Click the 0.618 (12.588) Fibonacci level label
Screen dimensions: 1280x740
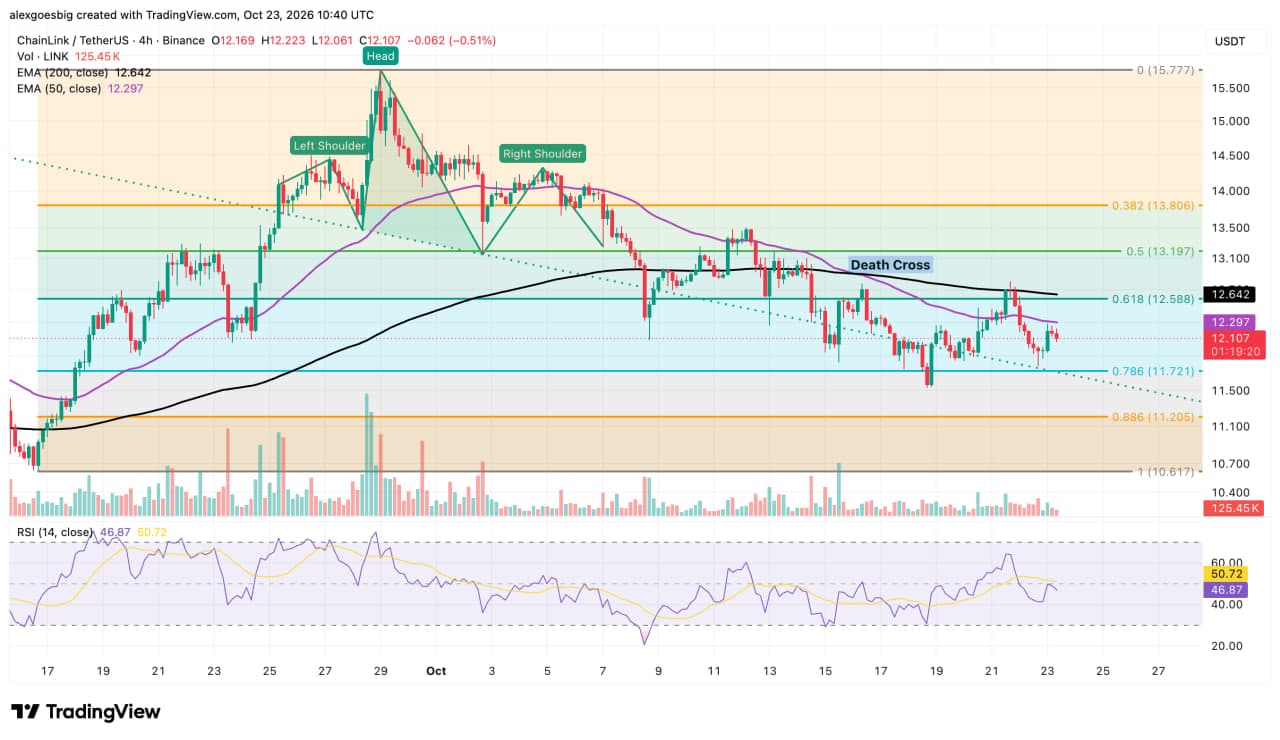1152,299
